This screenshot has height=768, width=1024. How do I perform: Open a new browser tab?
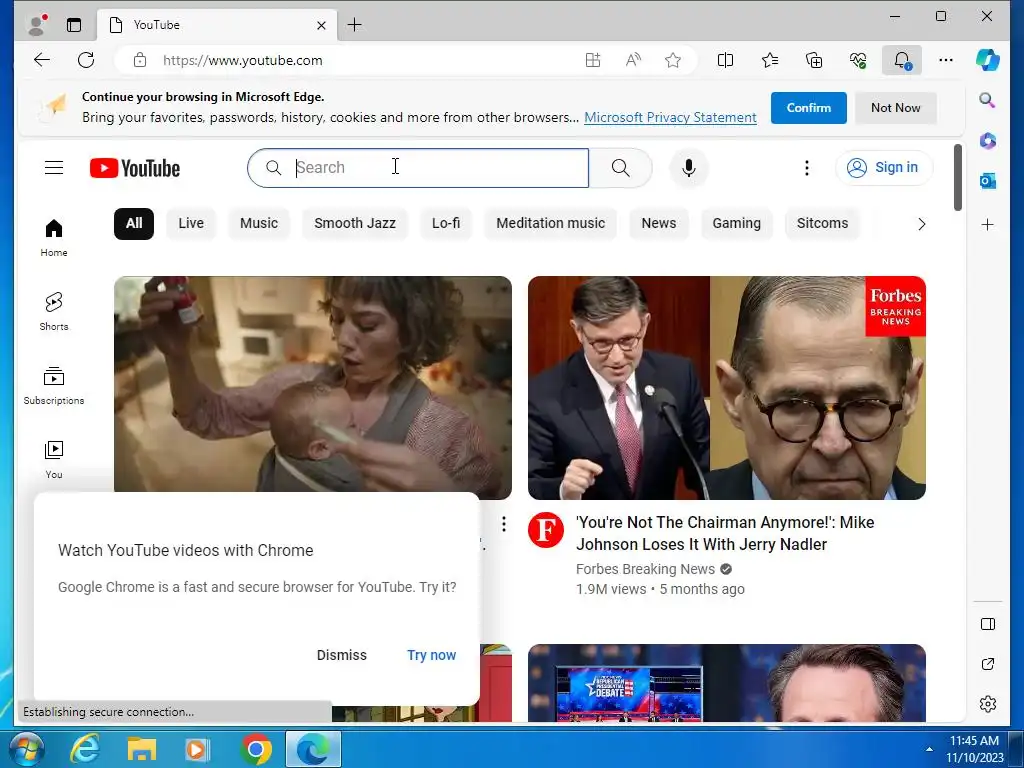[354, 25]
